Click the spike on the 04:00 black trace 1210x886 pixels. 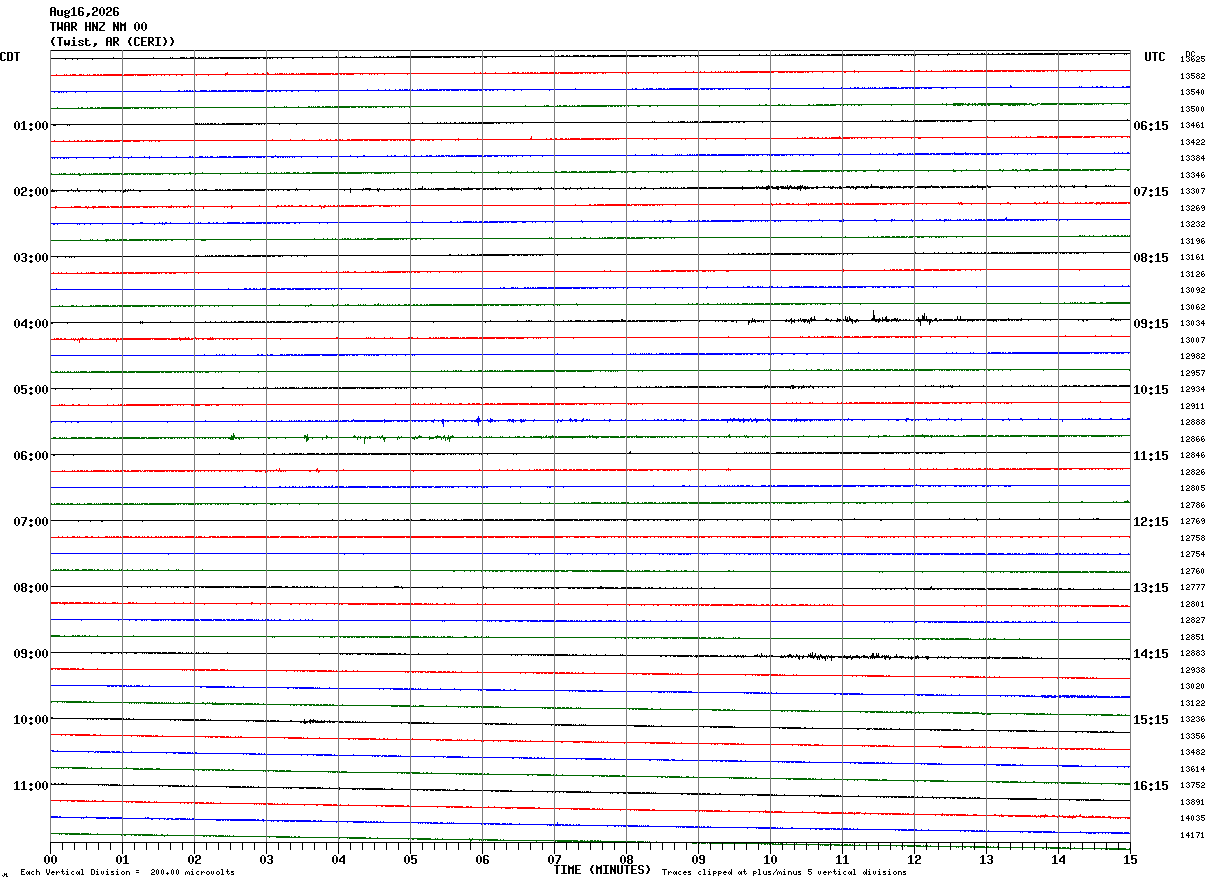(873, 316)
